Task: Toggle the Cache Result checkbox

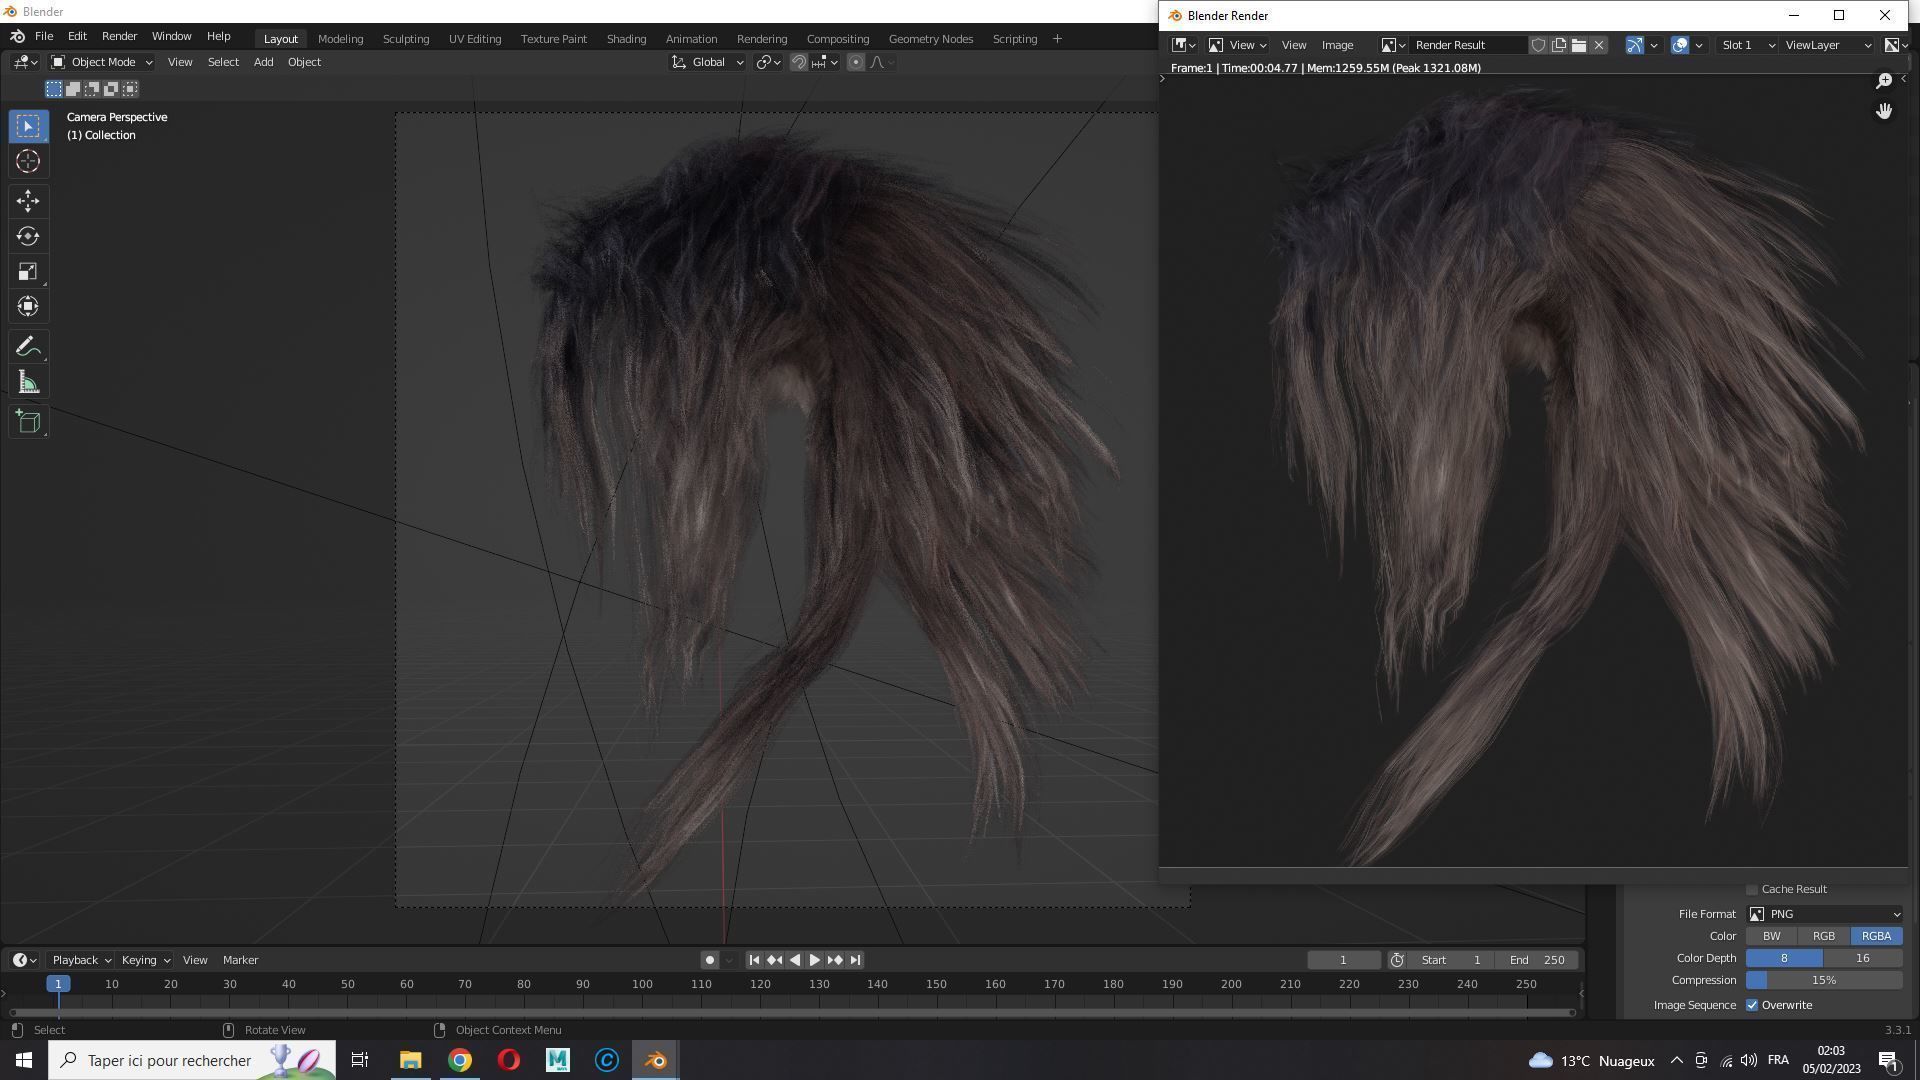Action: pyautogui.click(x=1752, y=889)
